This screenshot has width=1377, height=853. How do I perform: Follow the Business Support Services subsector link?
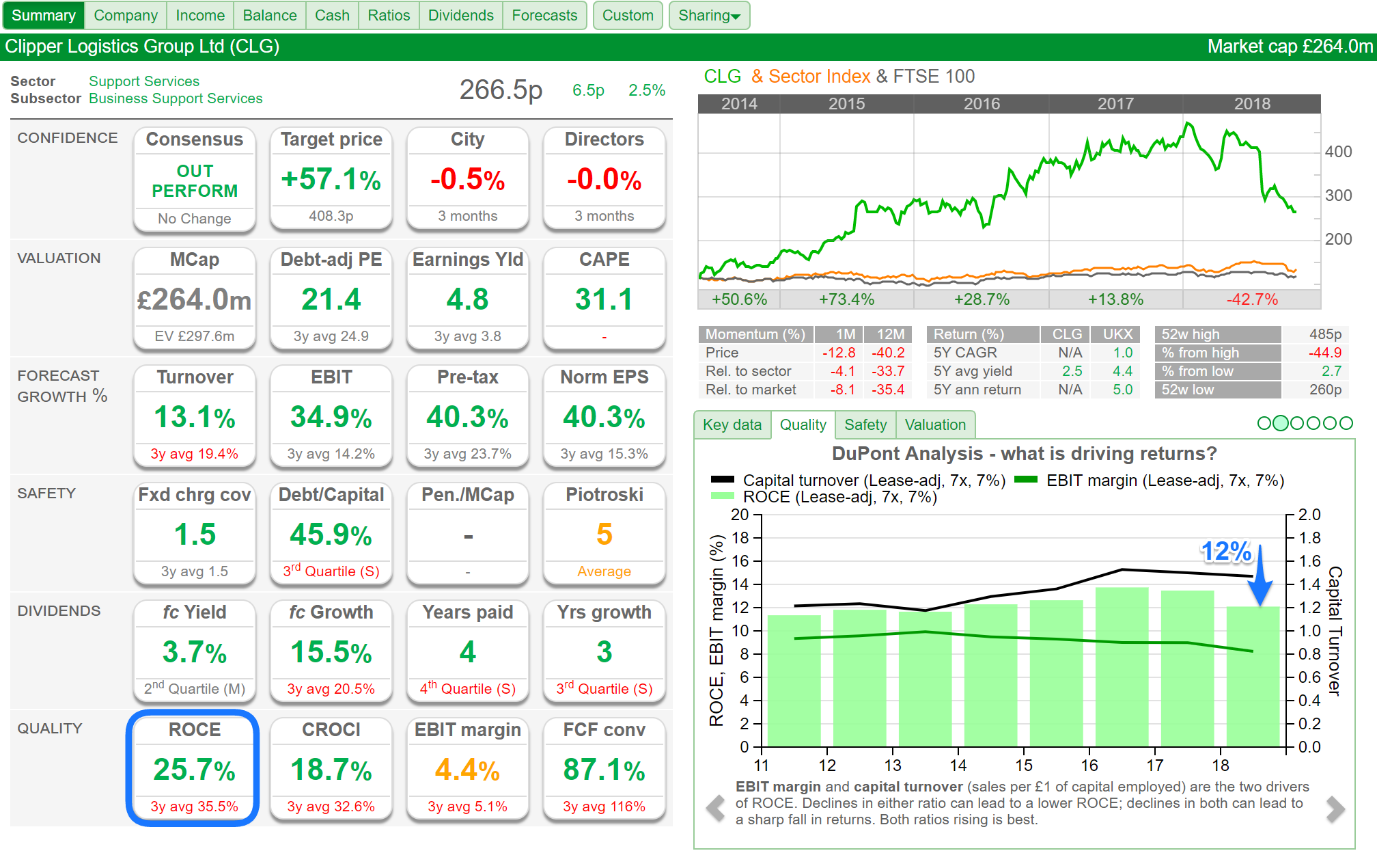176,99
